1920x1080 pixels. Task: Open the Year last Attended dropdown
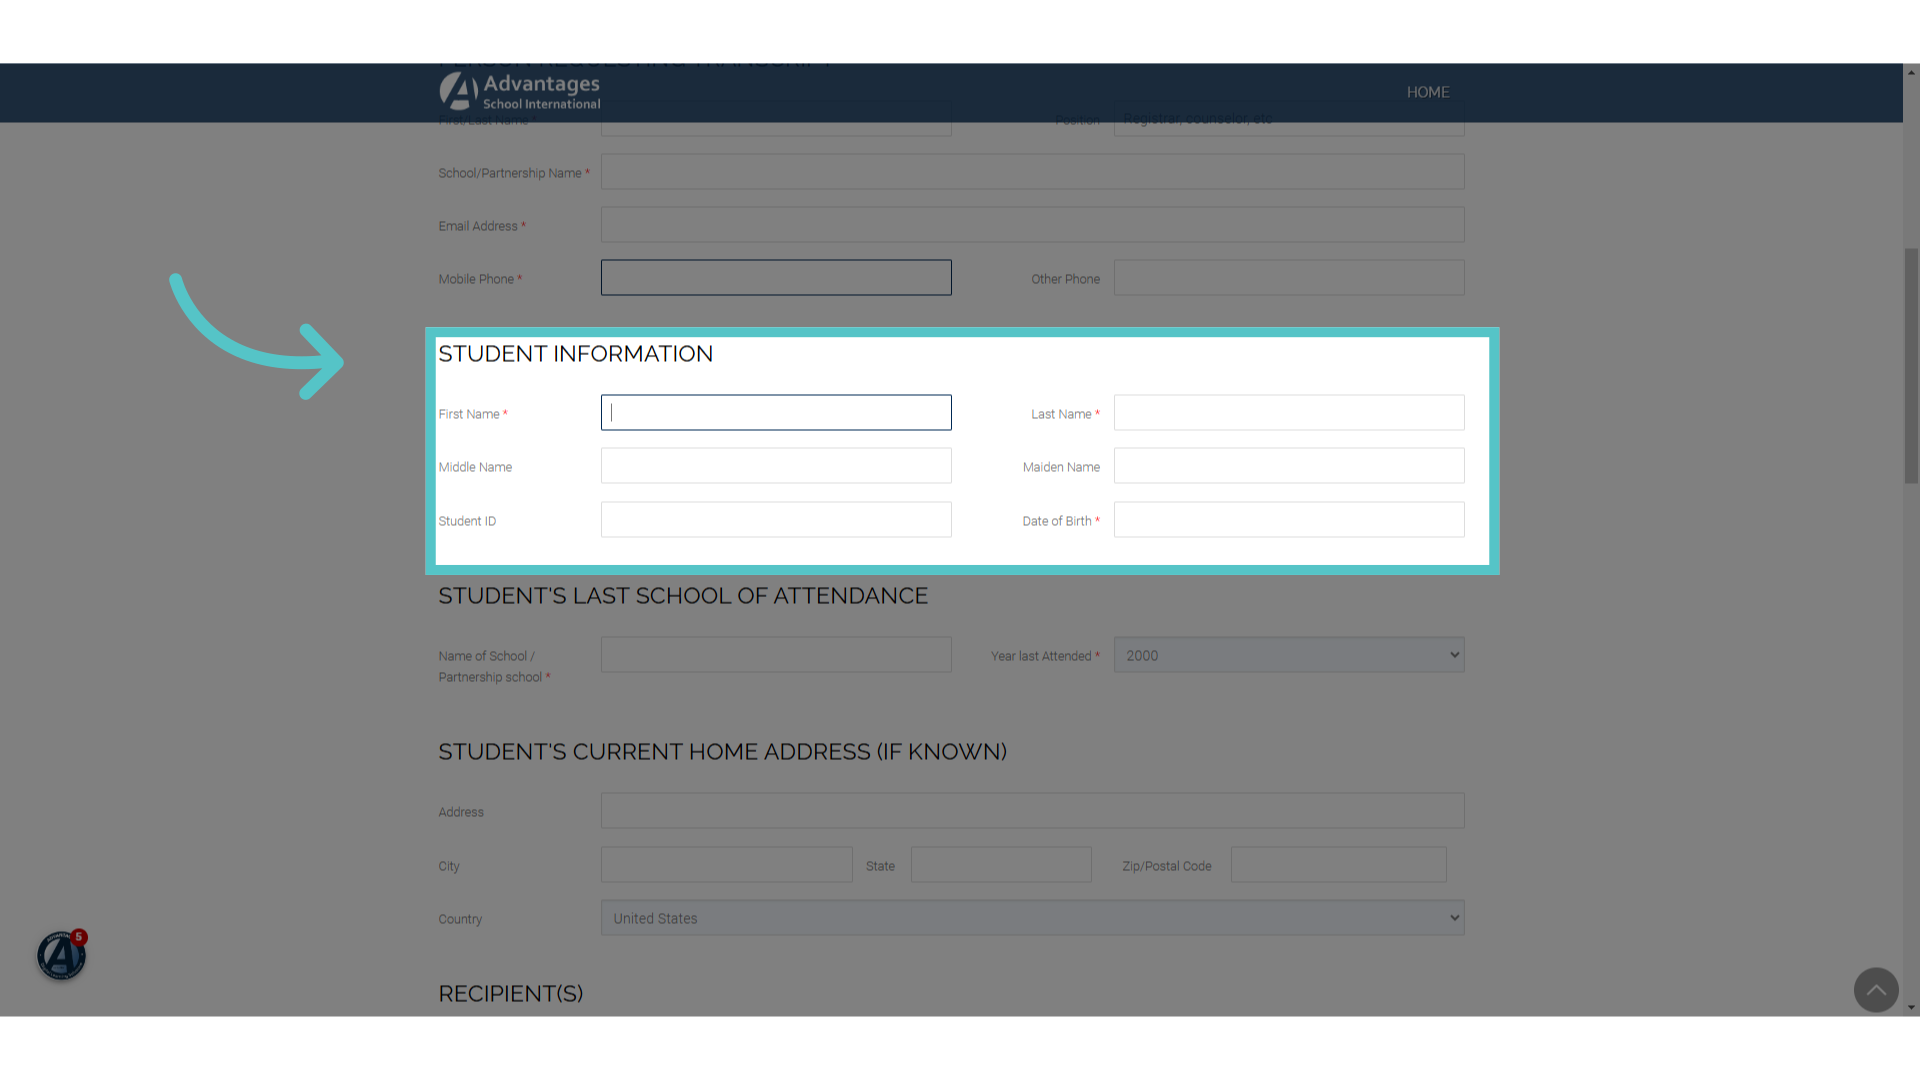tap(1289, 655)
